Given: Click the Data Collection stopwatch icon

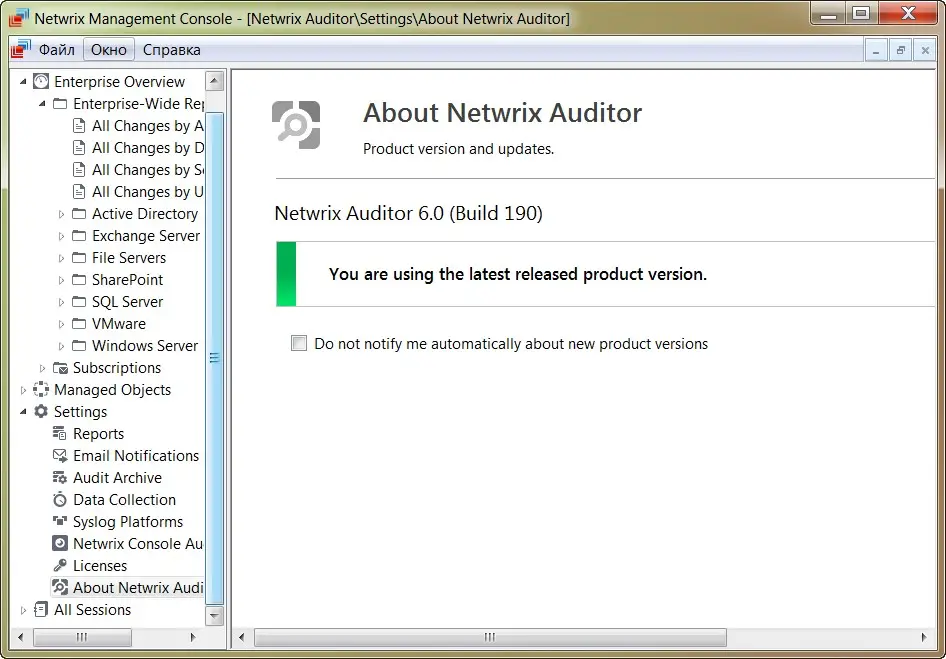Looking at the screenshot, I should coord(60,500).
